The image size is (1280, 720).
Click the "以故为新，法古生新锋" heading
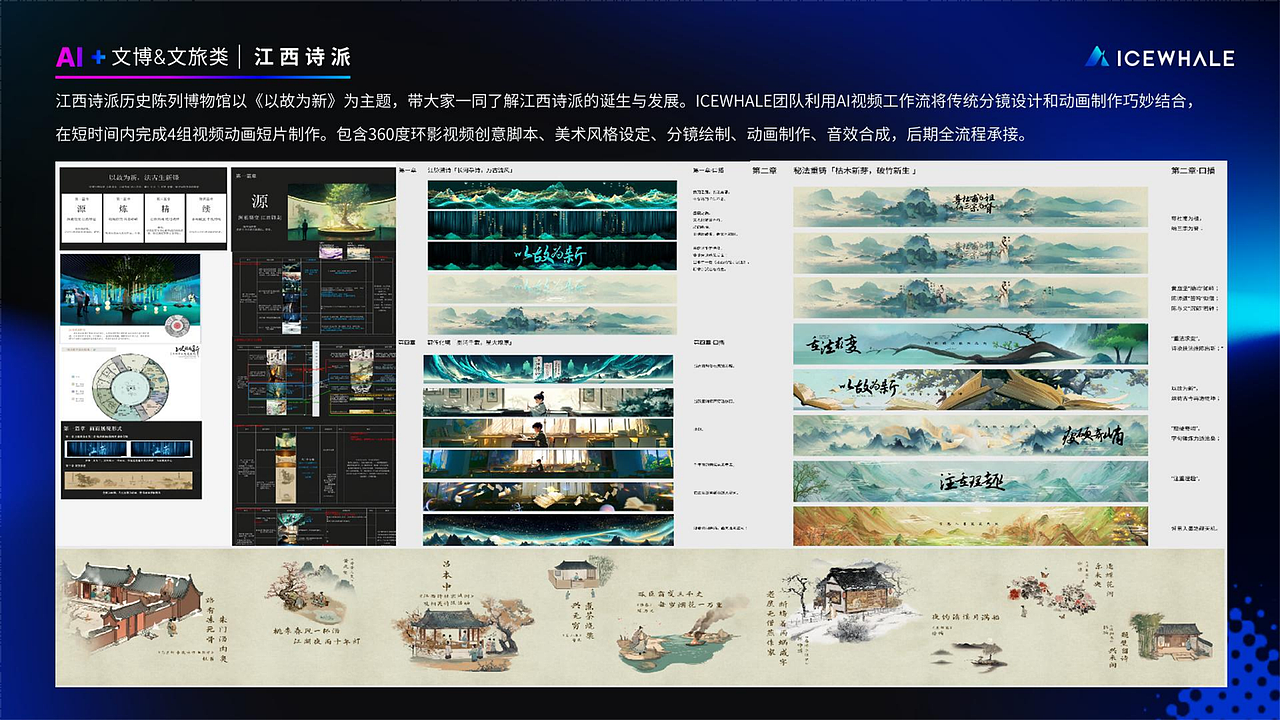point(145,177)
